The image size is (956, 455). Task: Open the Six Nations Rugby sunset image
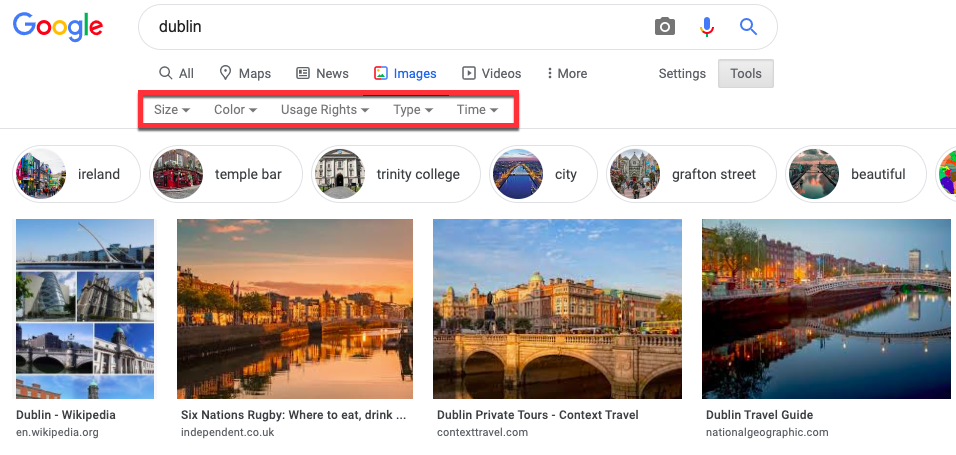click(295, 309)
